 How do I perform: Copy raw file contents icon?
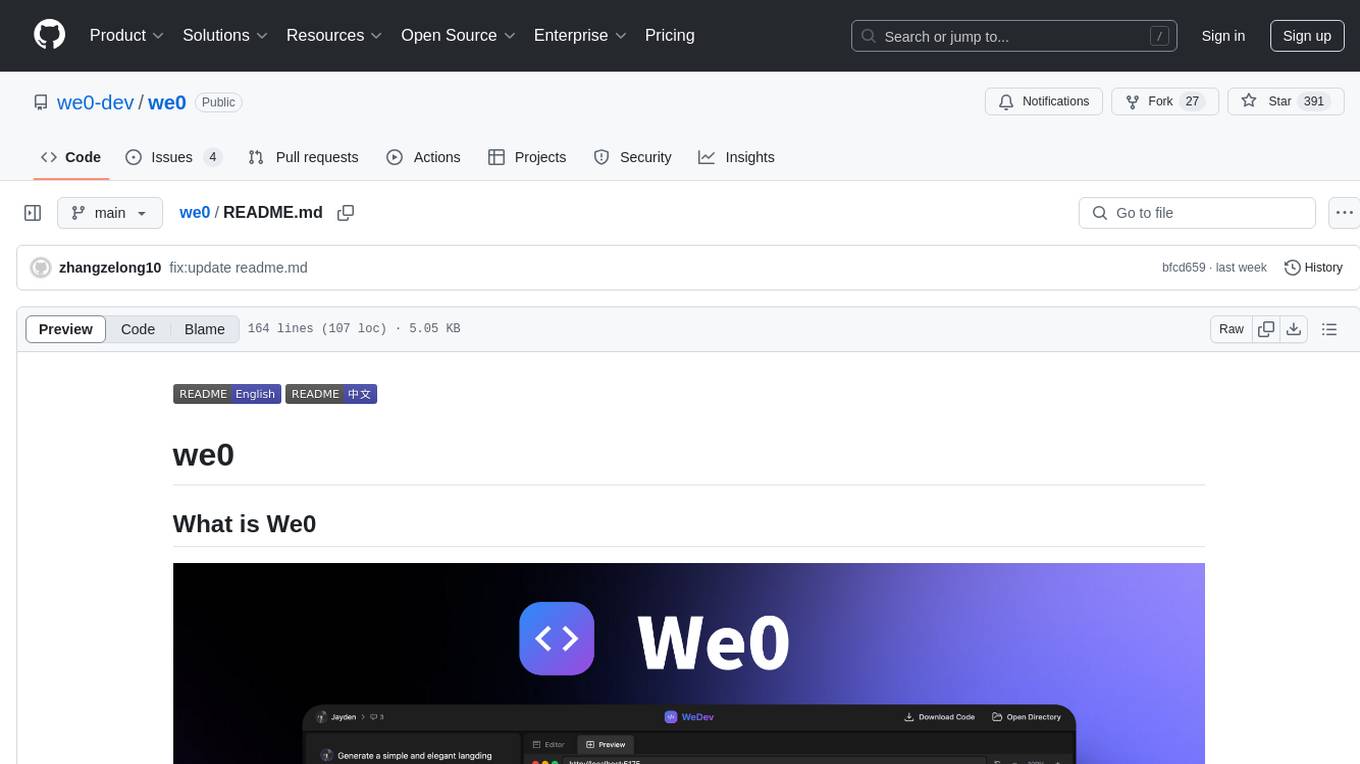click(1266, 329)
